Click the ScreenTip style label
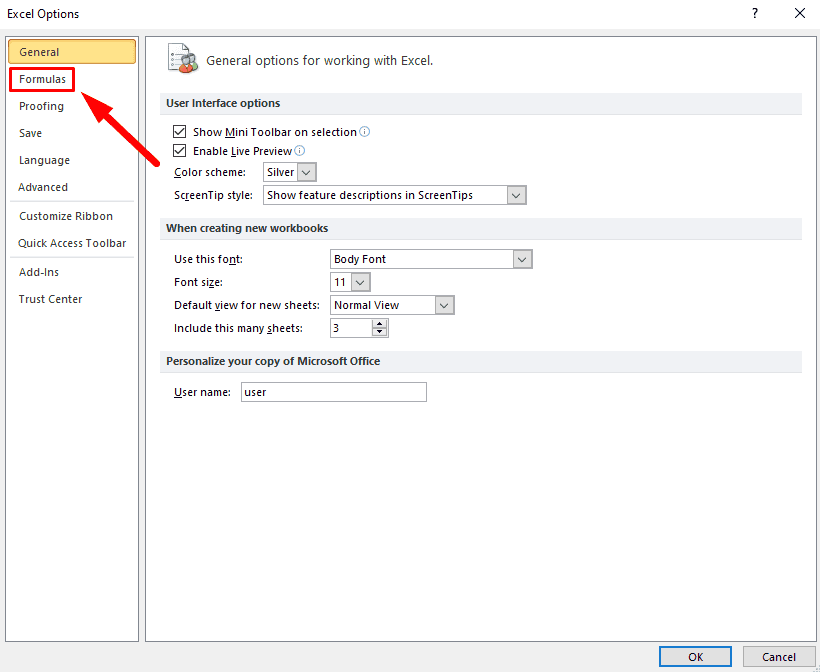The height and width of the screenshot is (672, 820). click(x=213, y=195)
